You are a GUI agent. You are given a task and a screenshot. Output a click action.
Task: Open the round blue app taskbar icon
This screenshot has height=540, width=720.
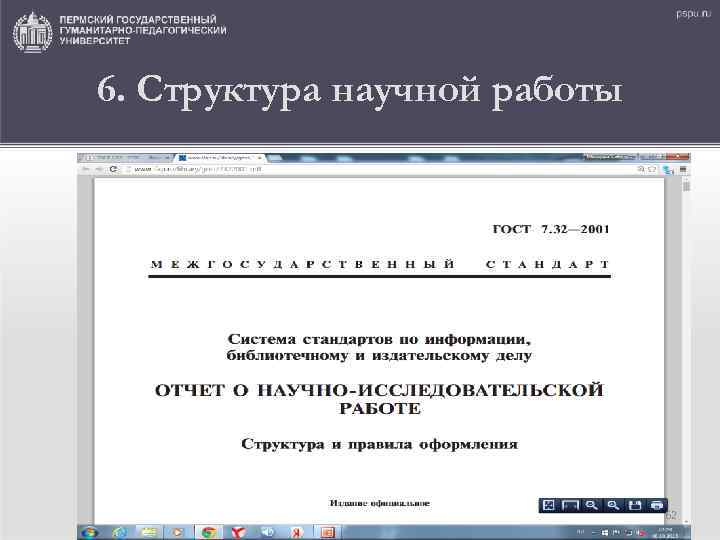(x=267, y=533)
